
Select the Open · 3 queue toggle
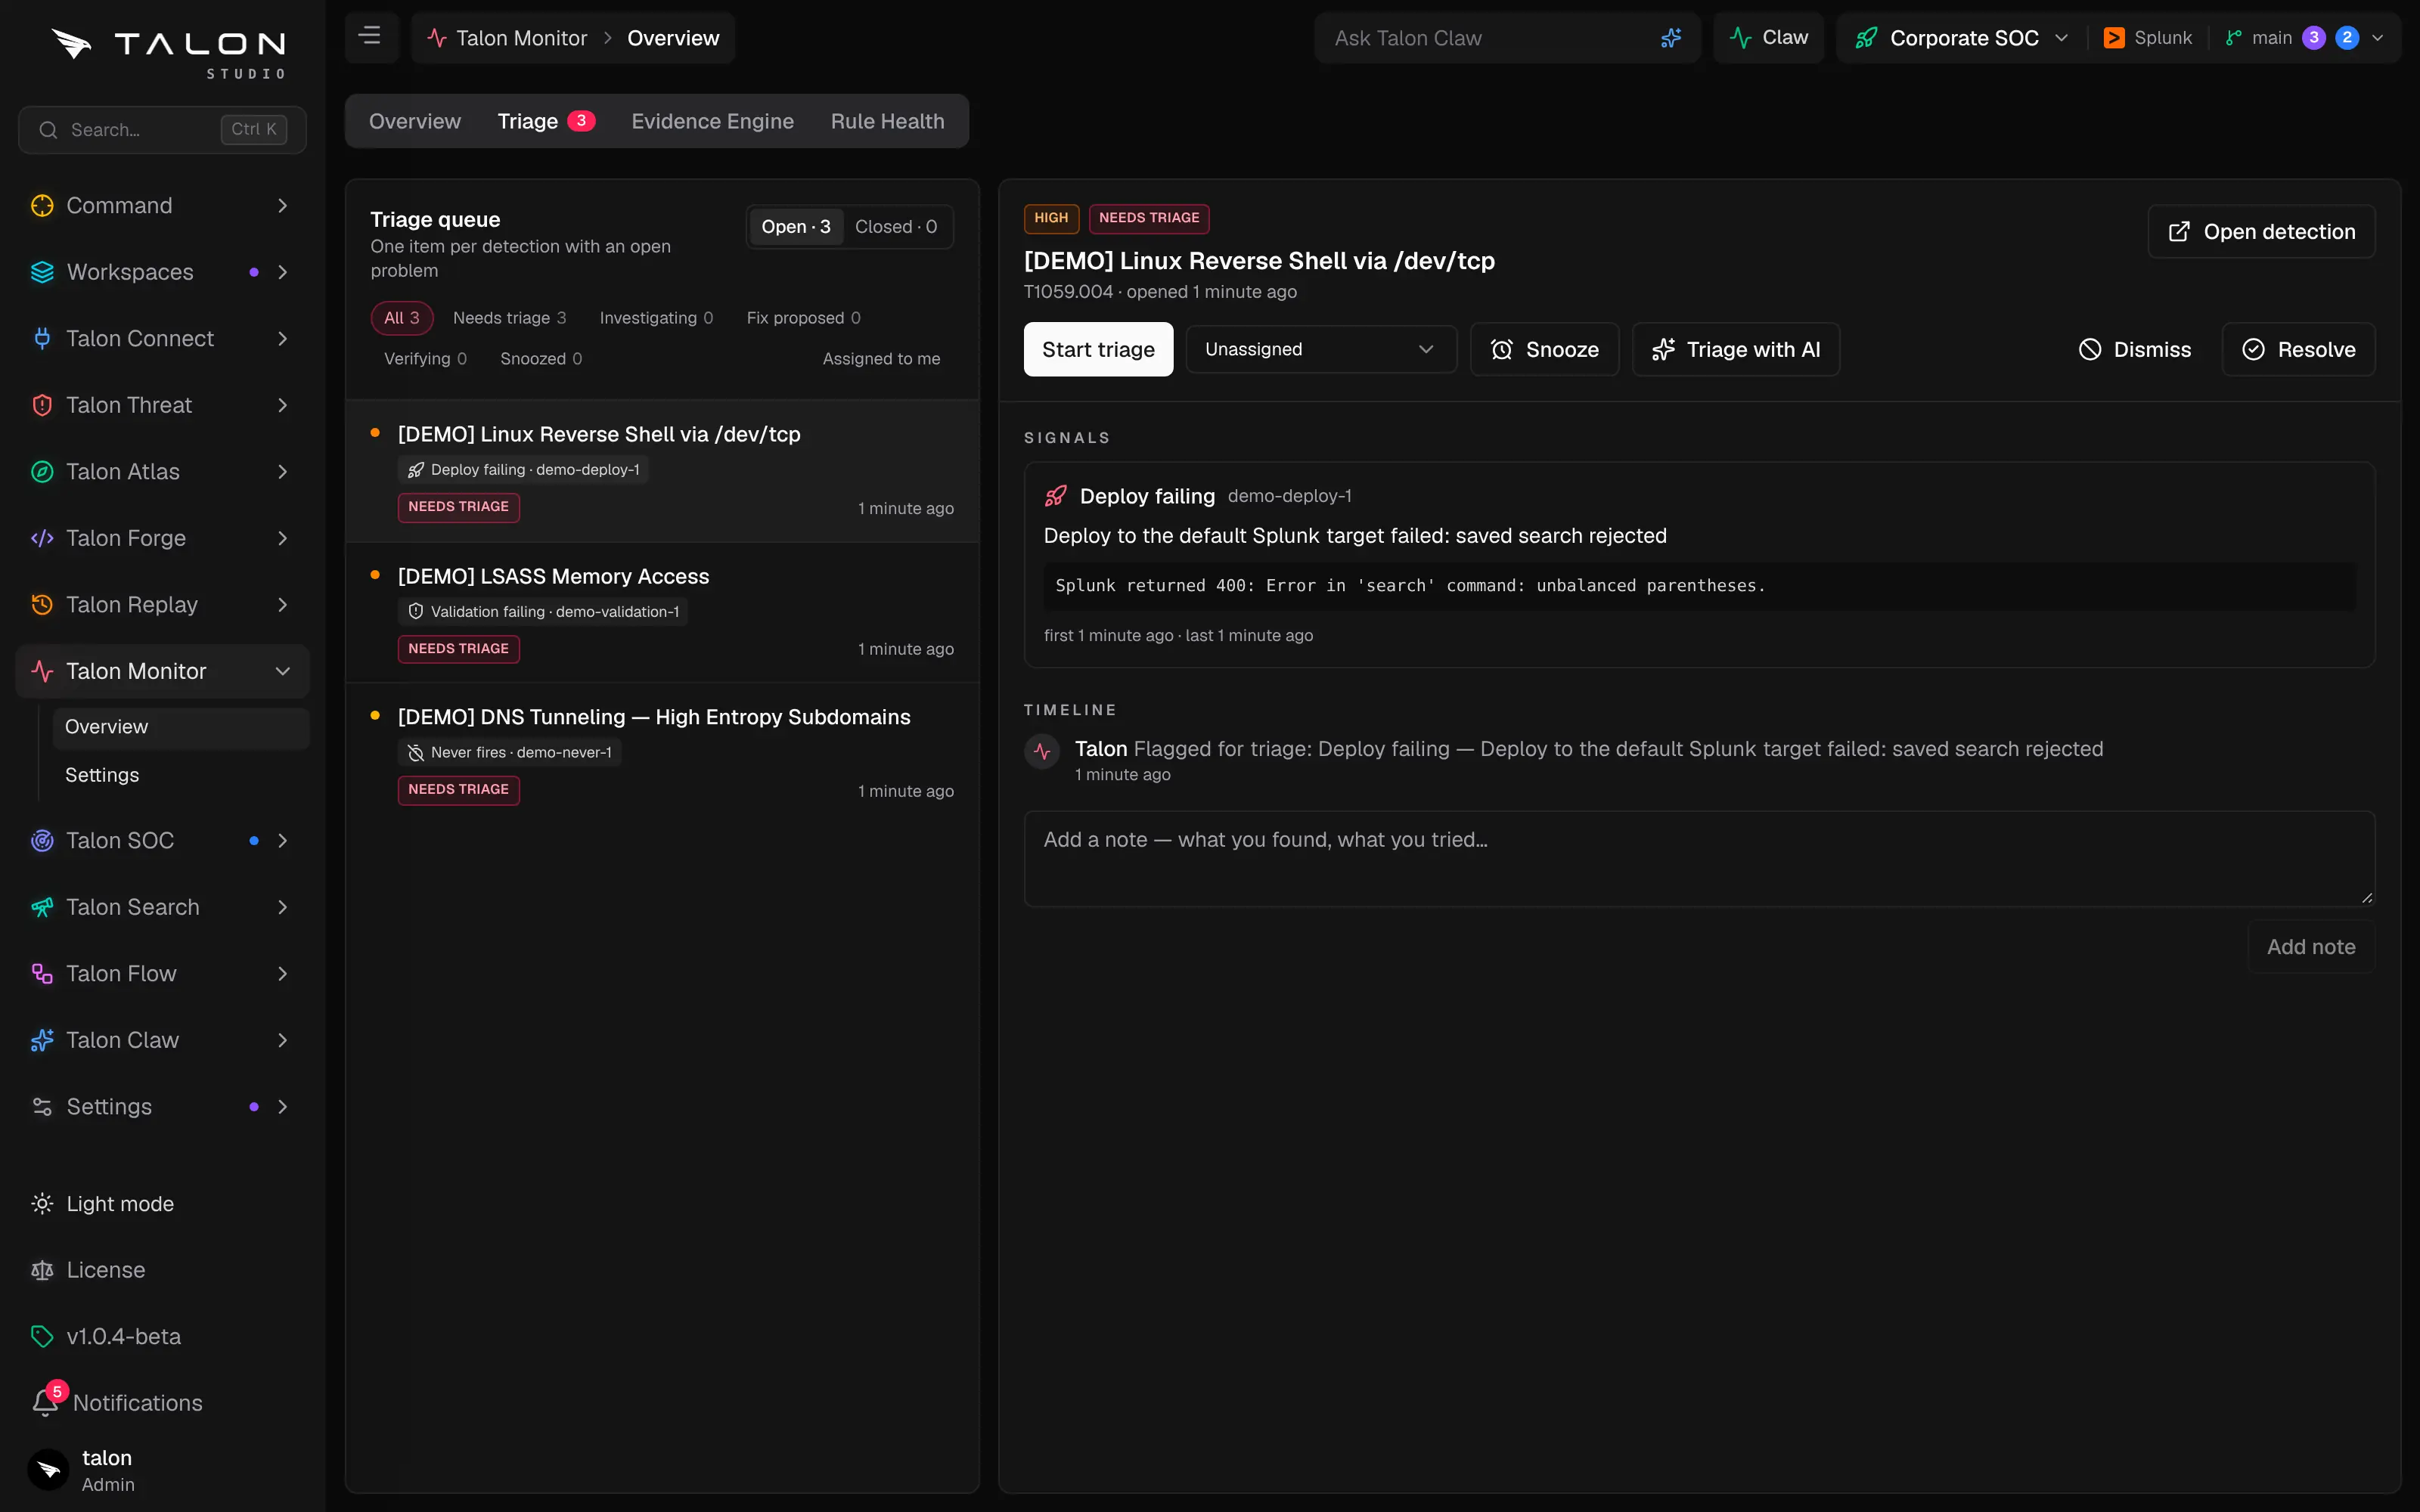pyautogui.click(x=796, y=227)
